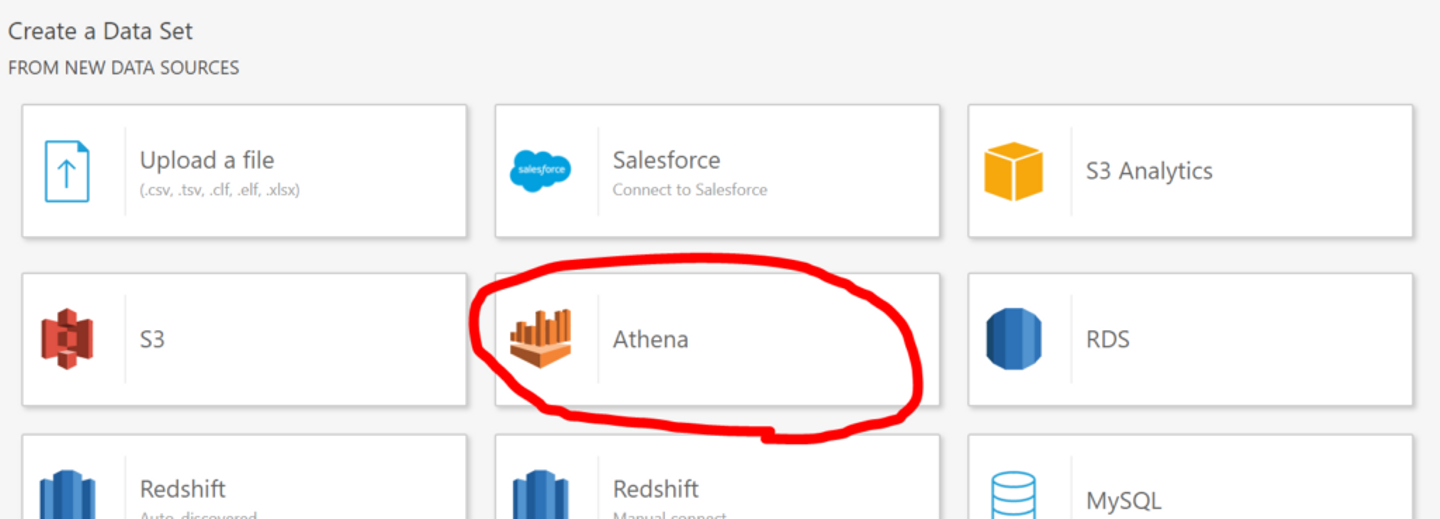This screenshot has height=519, width=1440.
Task: Click the Salesforce cloud logo icon
Action: click(x=540, y=171)
